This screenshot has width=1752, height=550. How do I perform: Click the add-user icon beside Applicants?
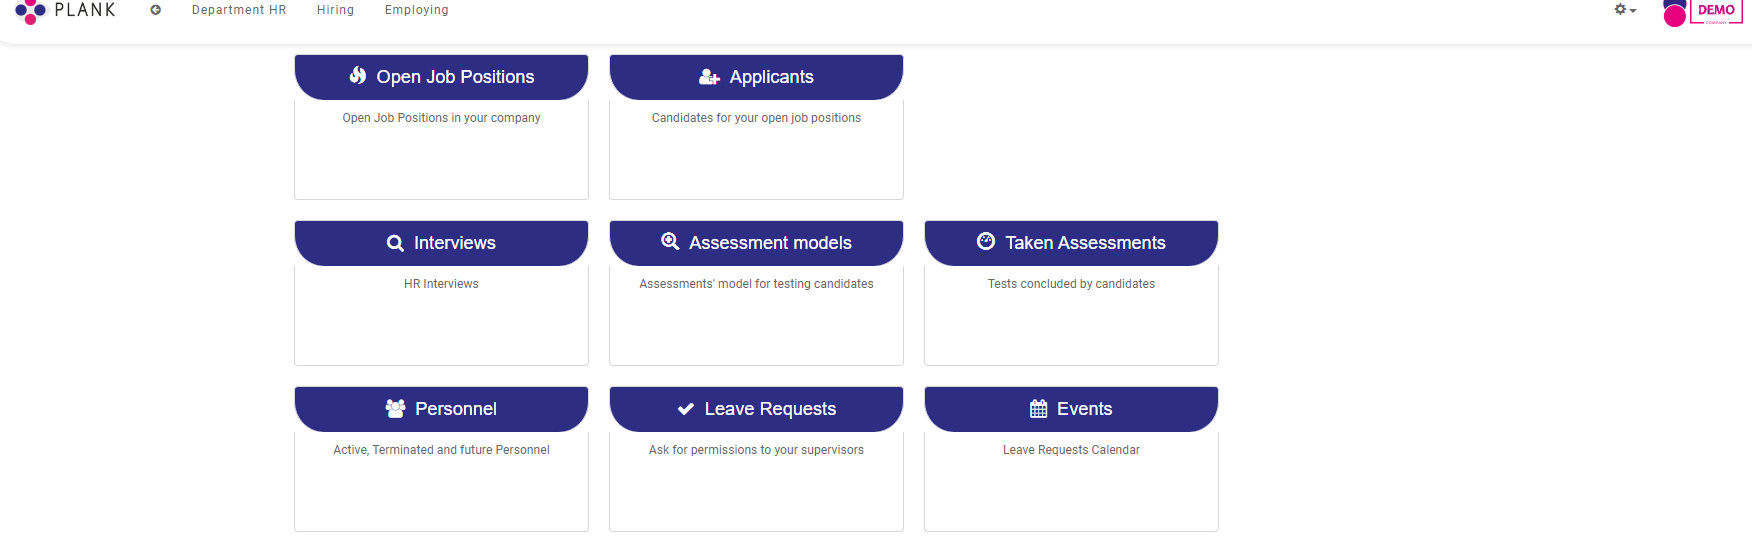(709, 77)
